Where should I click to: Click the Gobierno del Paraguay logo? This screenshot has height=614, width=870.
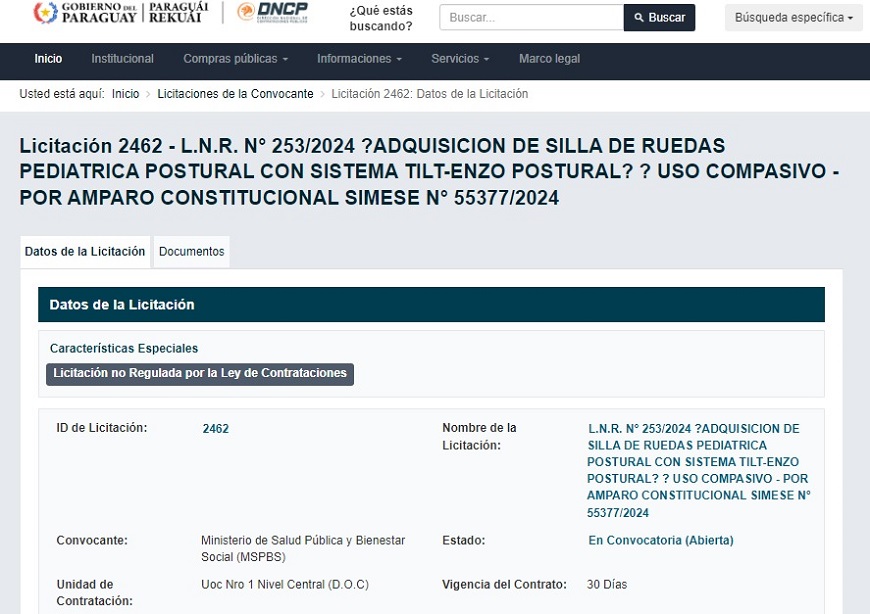pos(87,12)
